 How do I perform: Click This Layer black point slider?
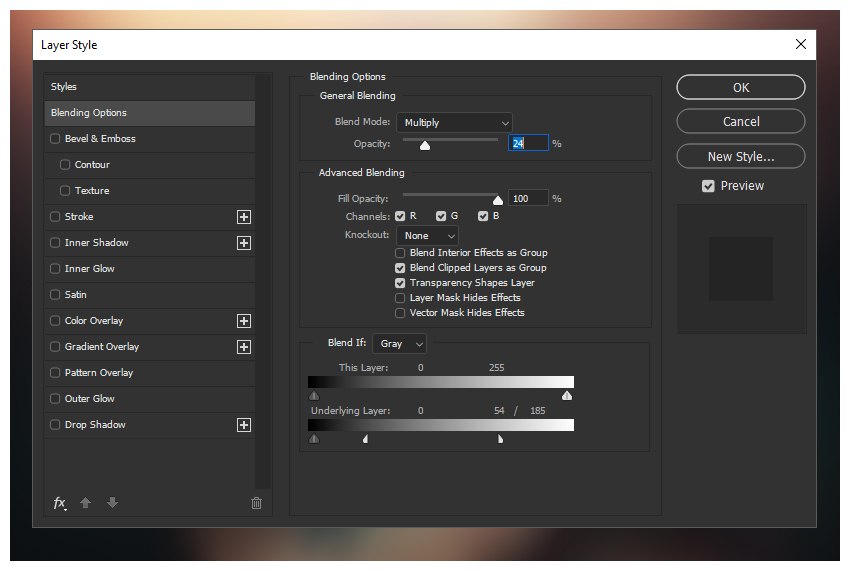(314, 395)
